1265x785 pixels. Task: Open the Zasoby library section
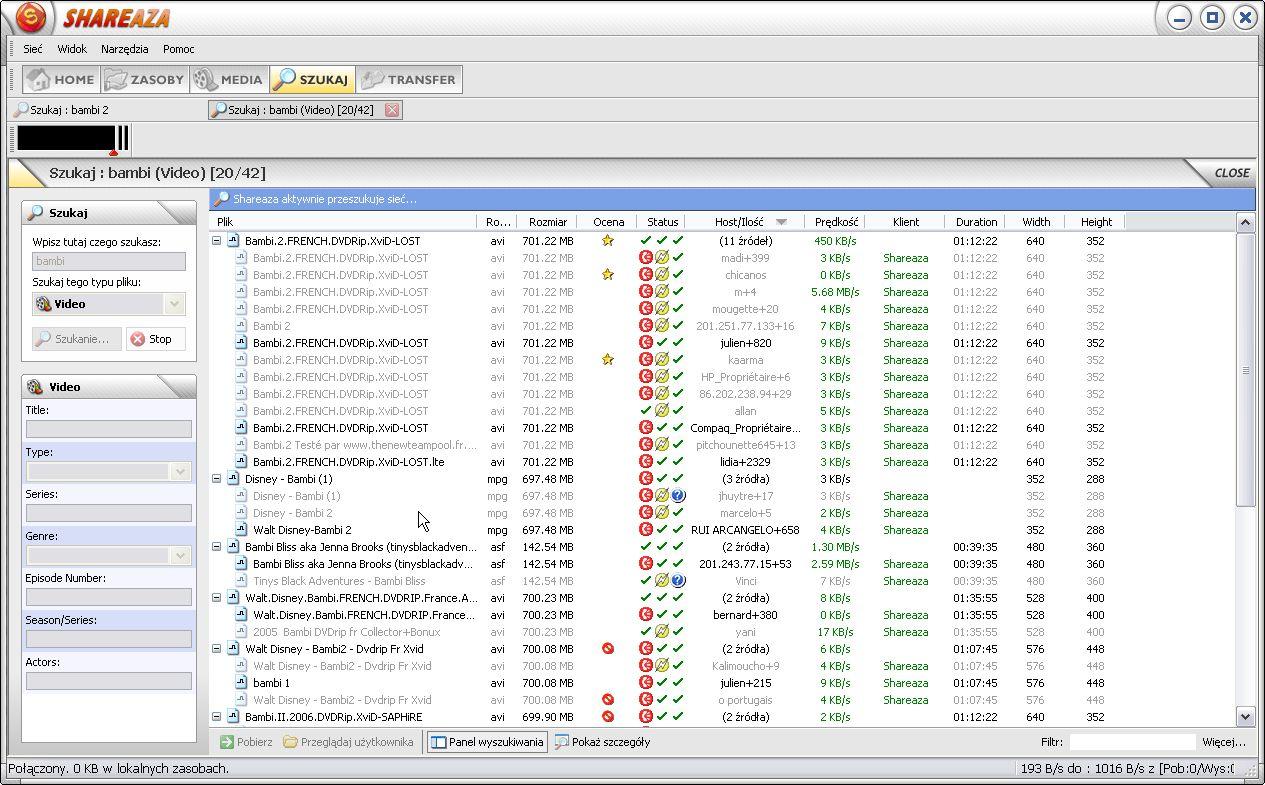pos(145,80)
